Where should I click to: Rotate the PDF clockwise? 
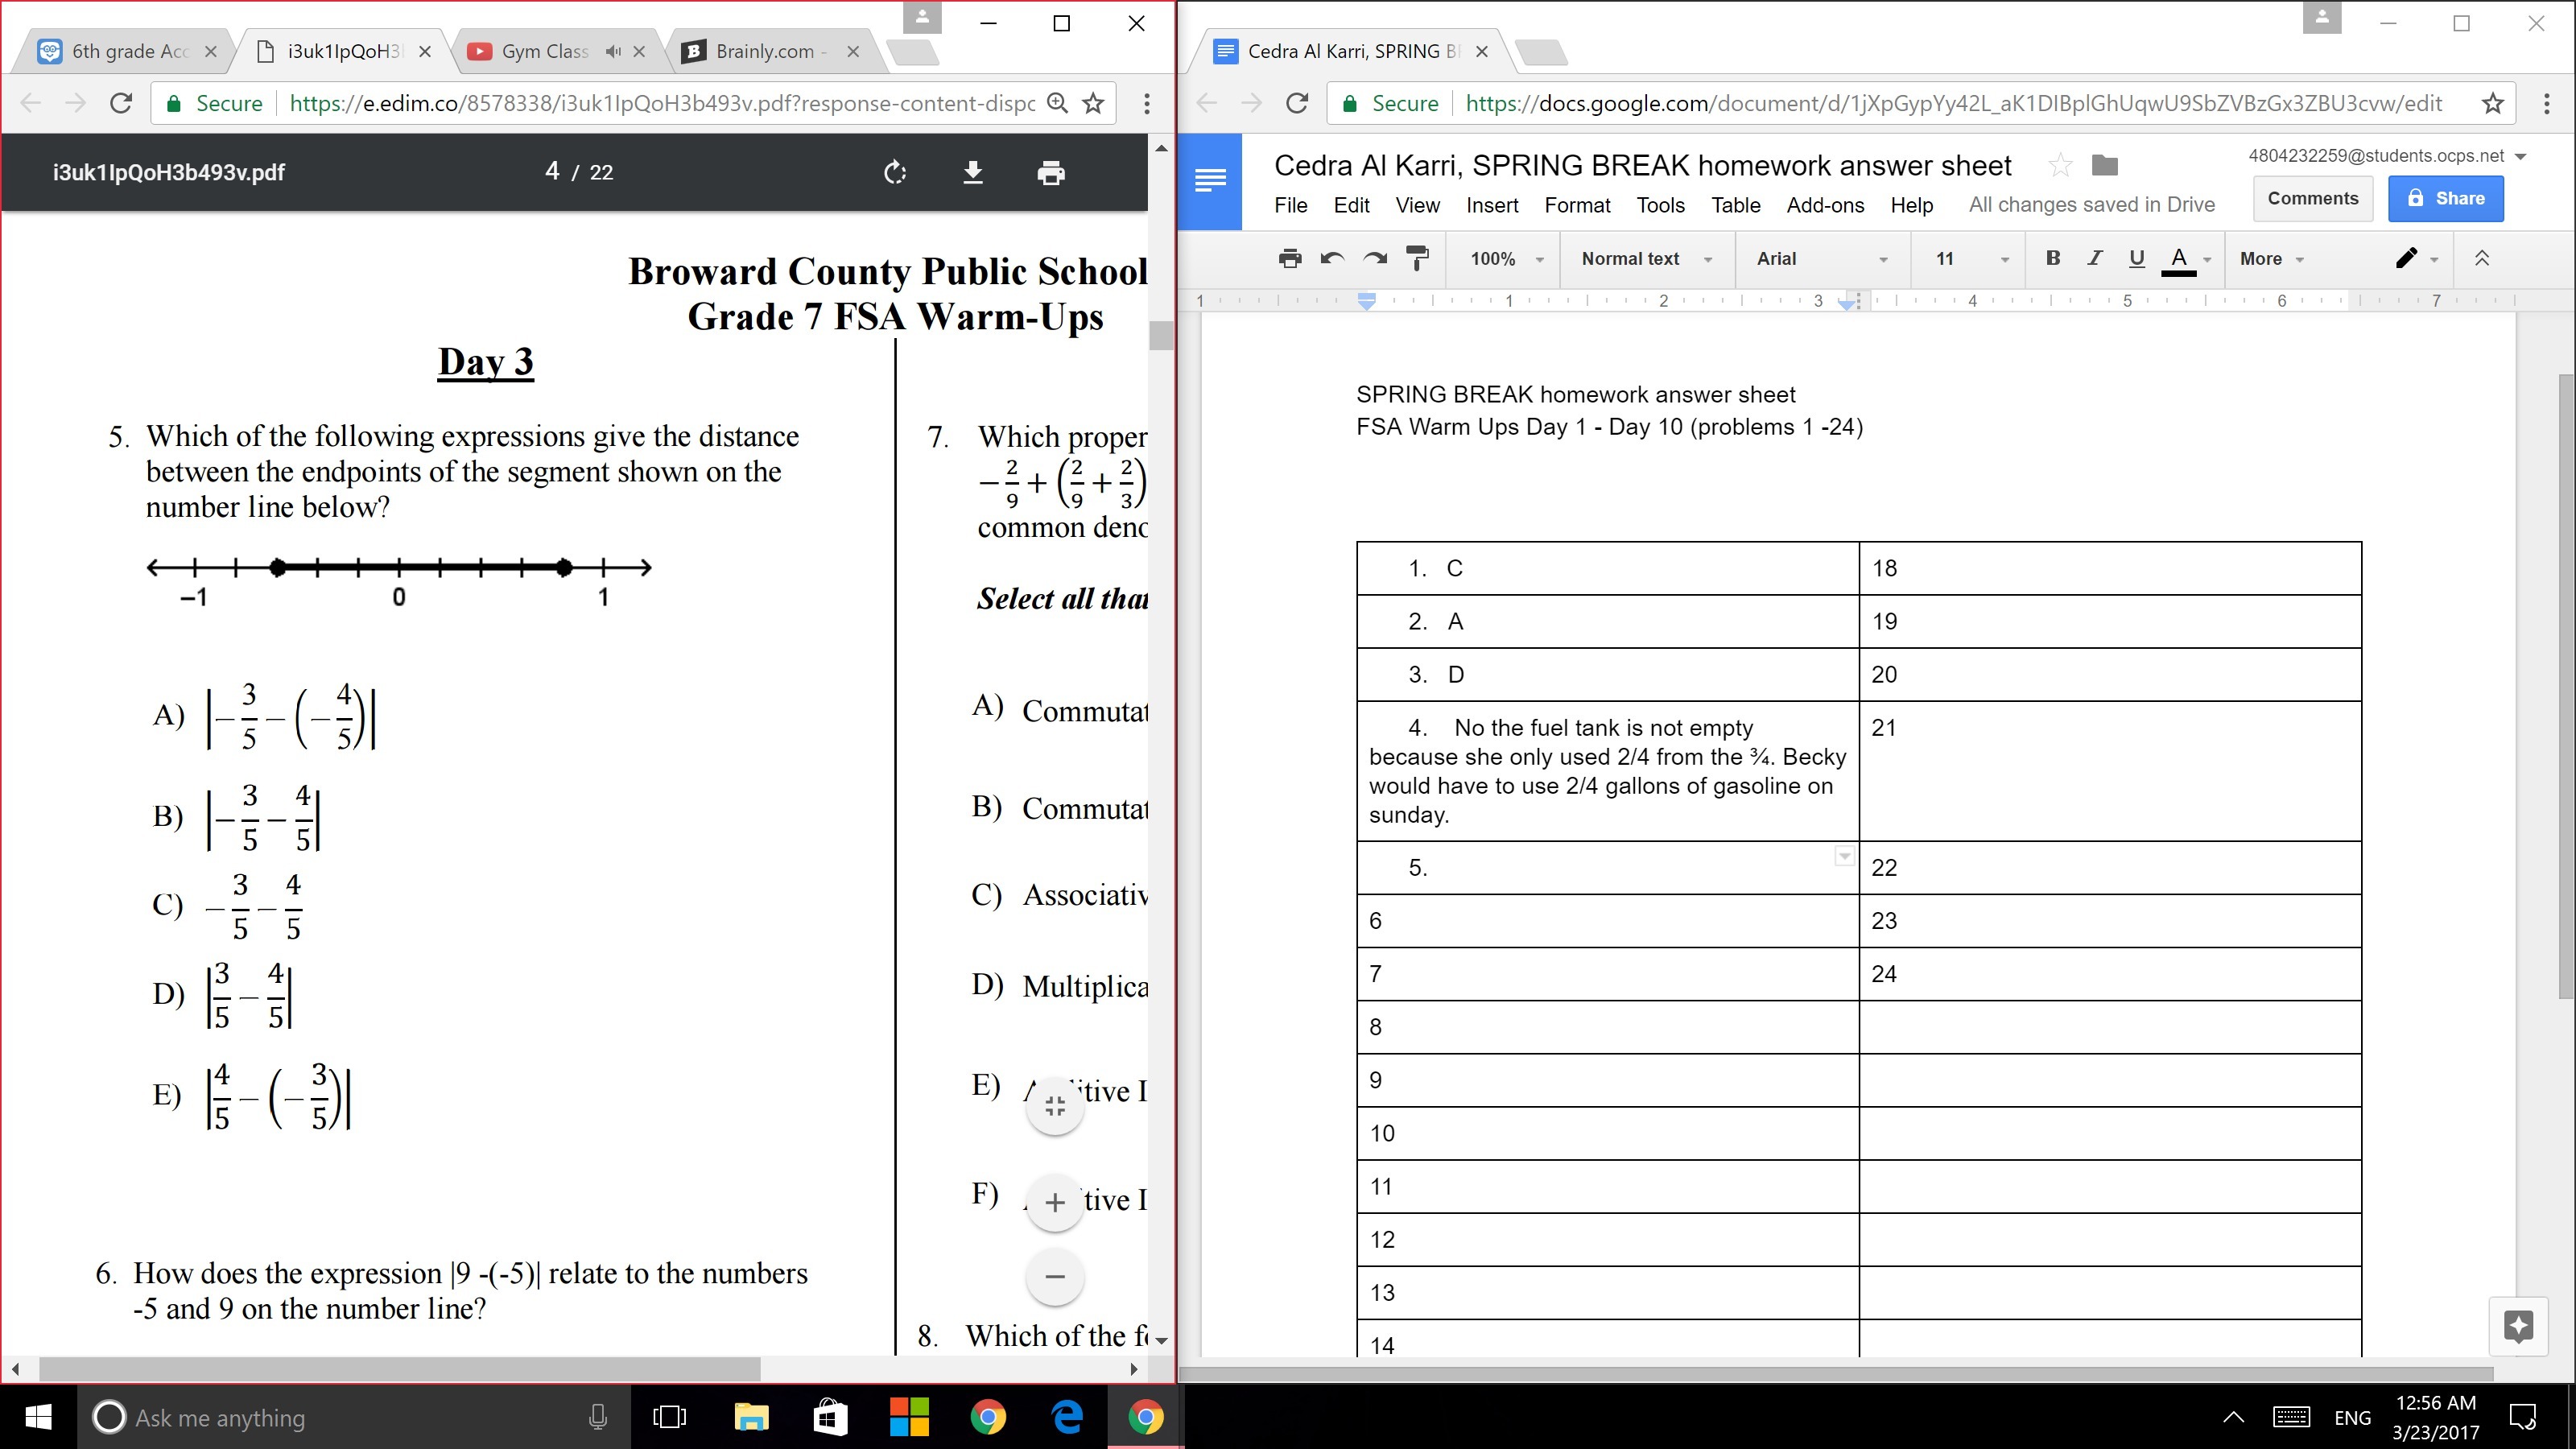(x=895, y=173)
